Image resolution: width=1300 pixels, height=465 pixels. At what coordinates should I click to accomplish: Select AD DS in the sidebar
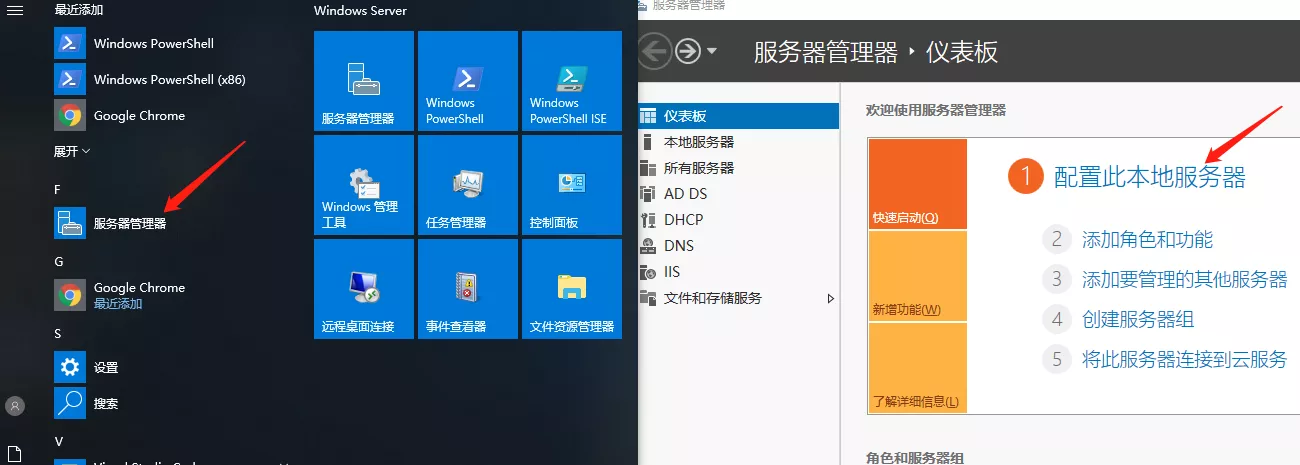685,194
